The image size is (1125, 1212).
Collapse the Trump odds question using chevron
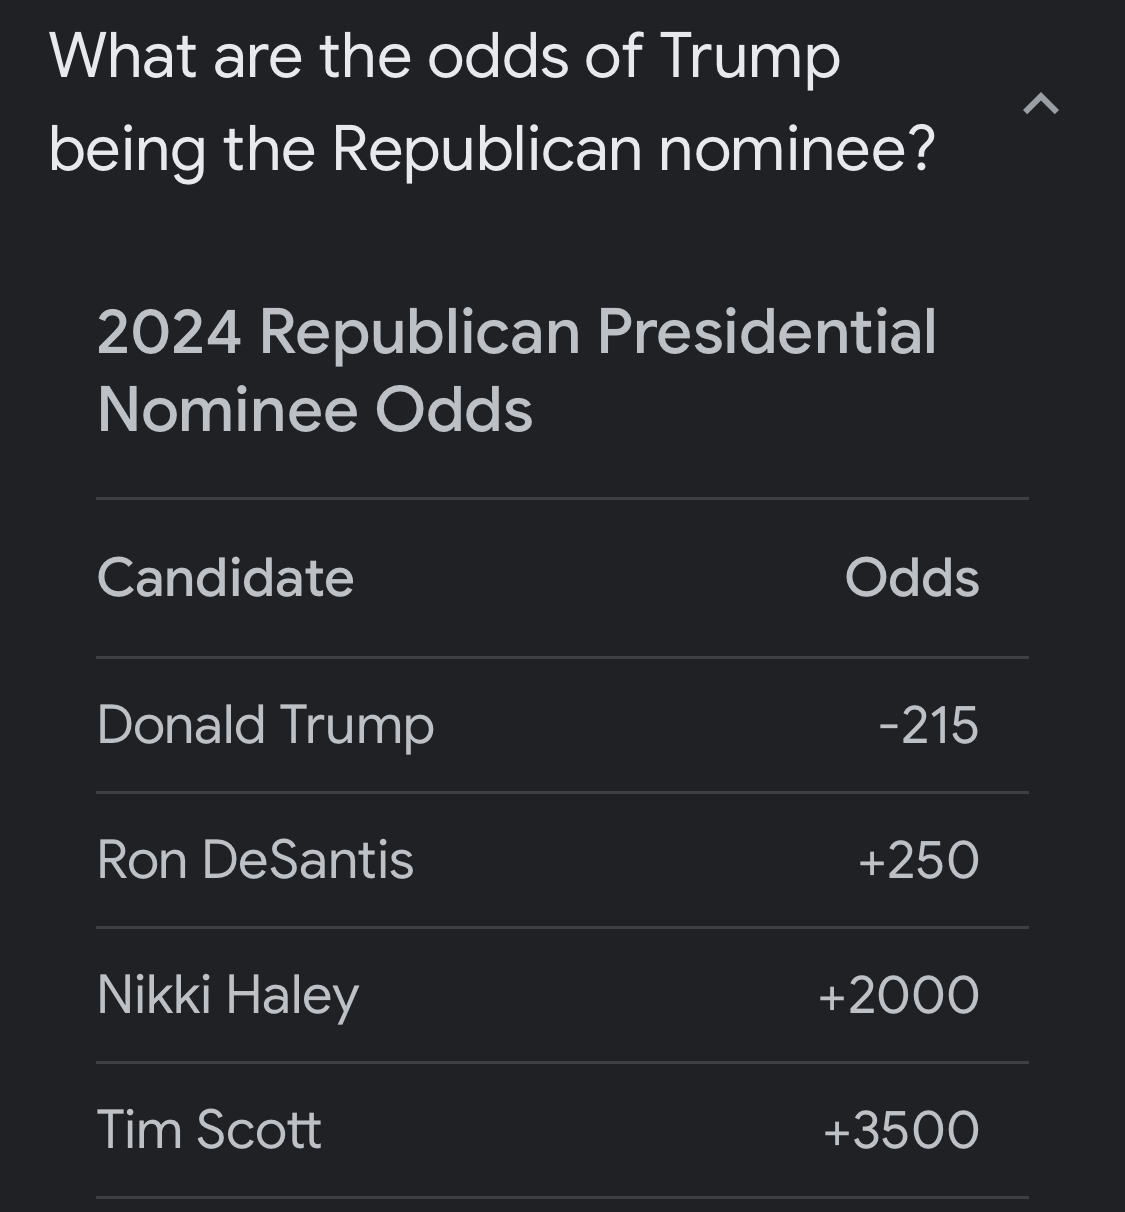click(x=1041, y=104)
